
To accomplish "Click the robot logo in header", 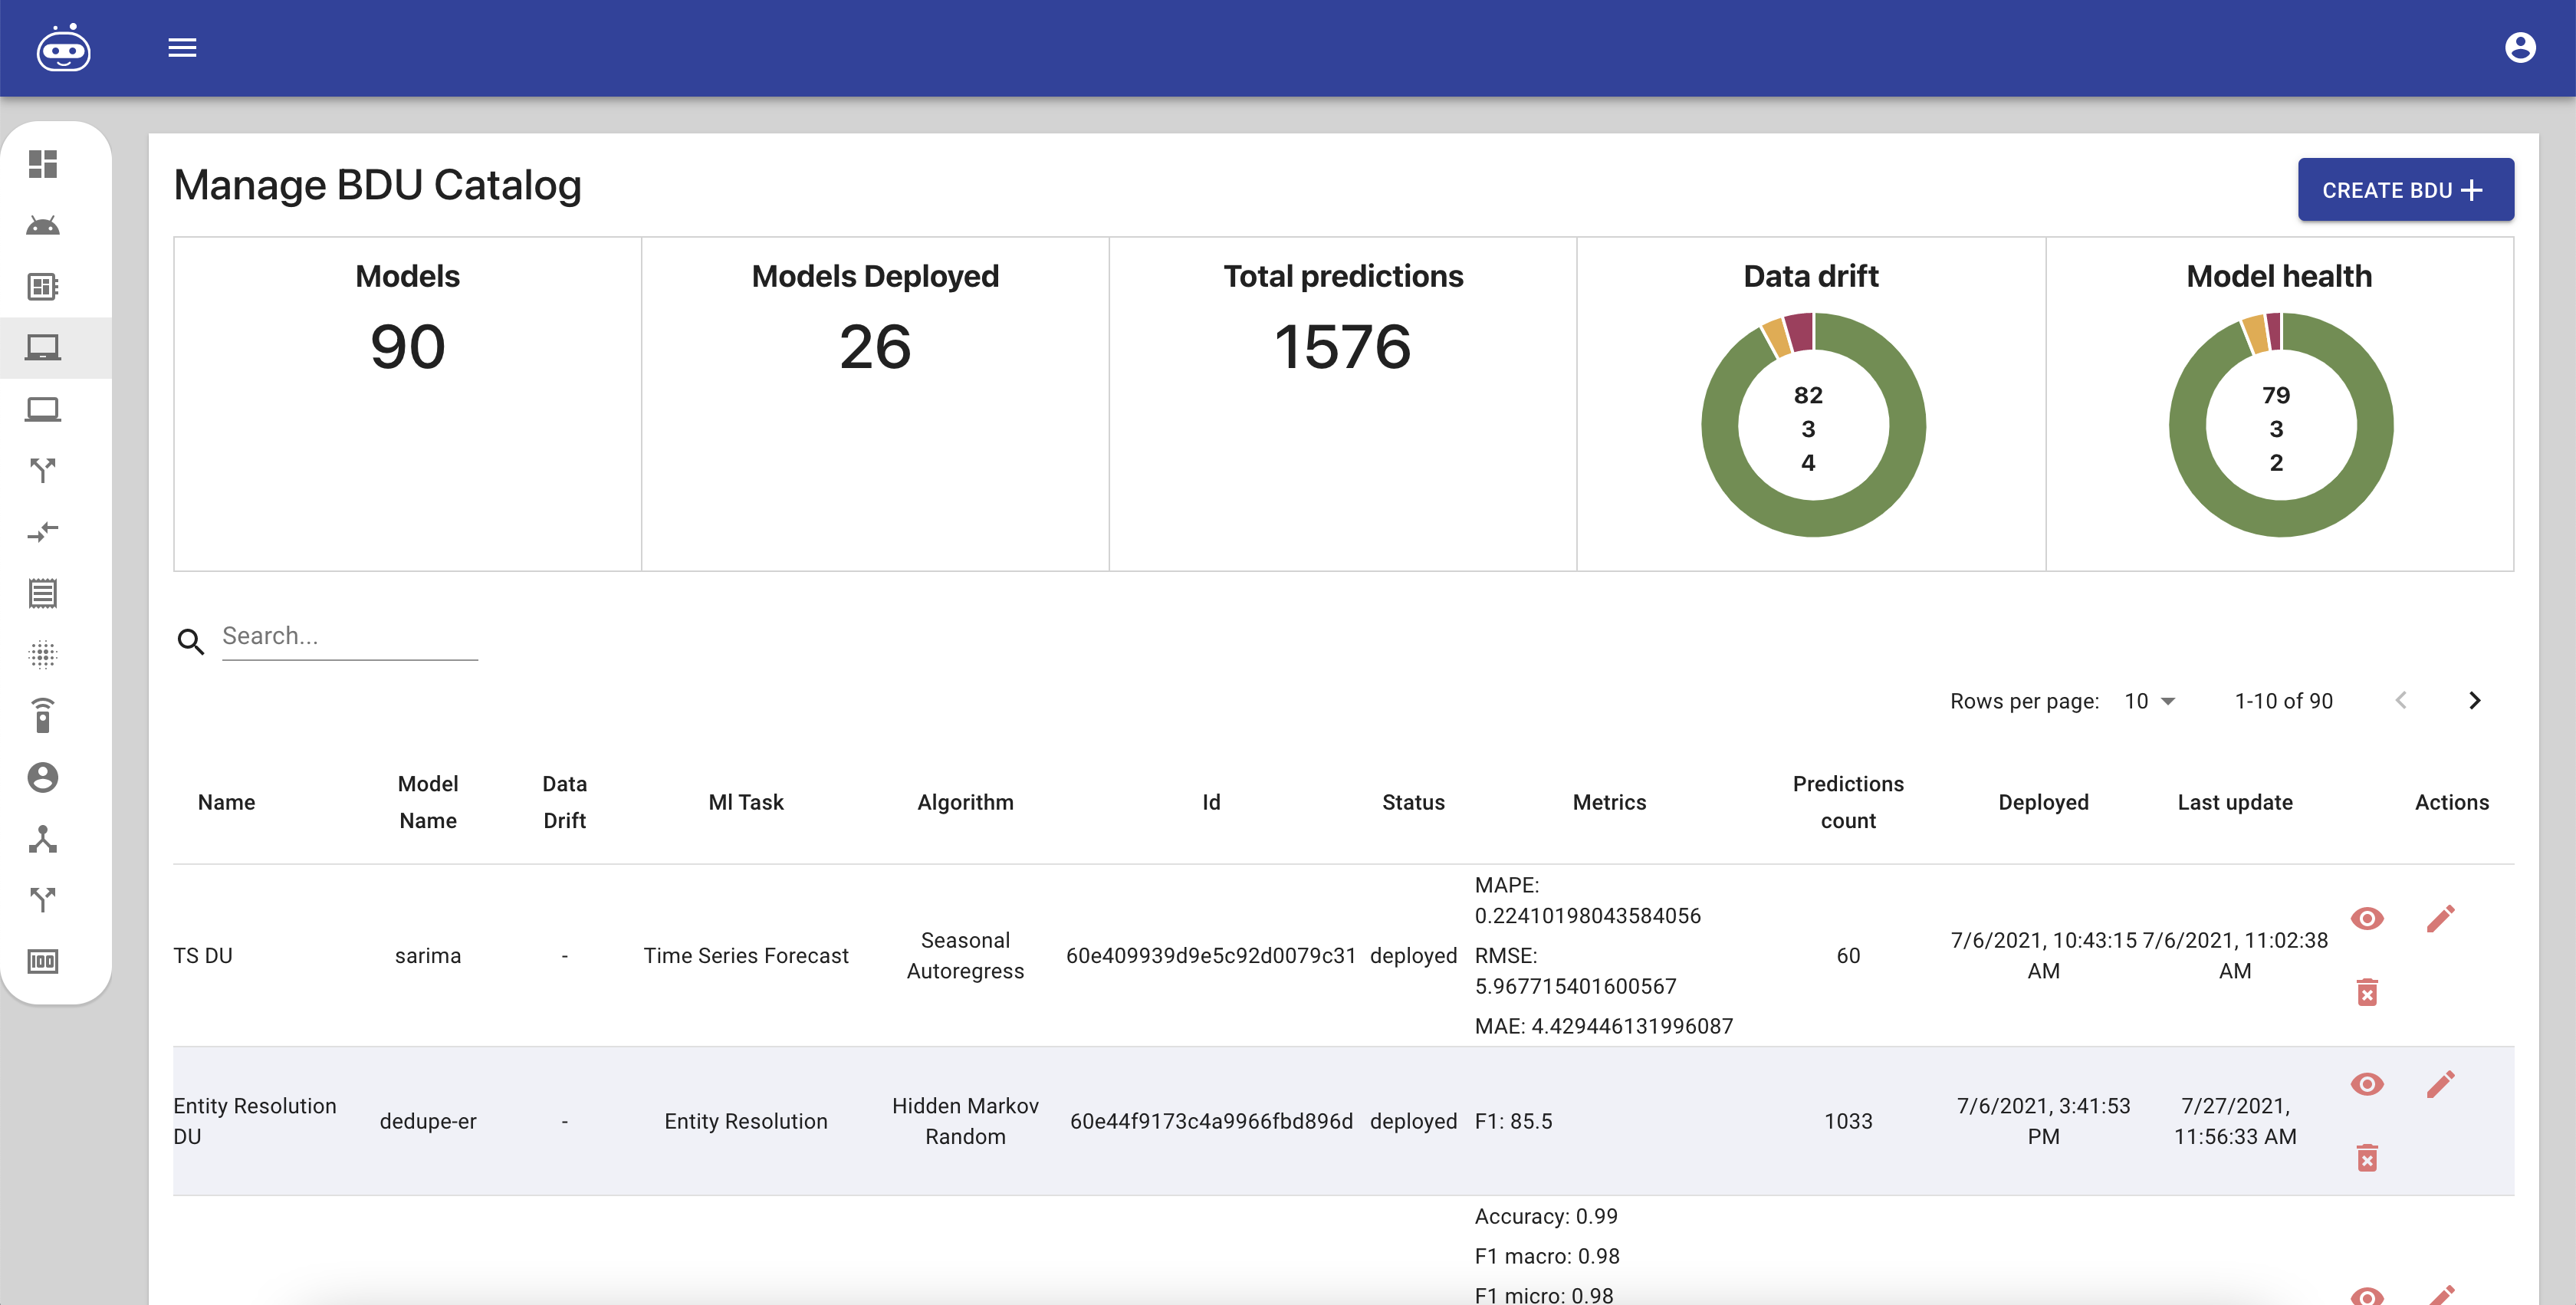I will 63,48.
